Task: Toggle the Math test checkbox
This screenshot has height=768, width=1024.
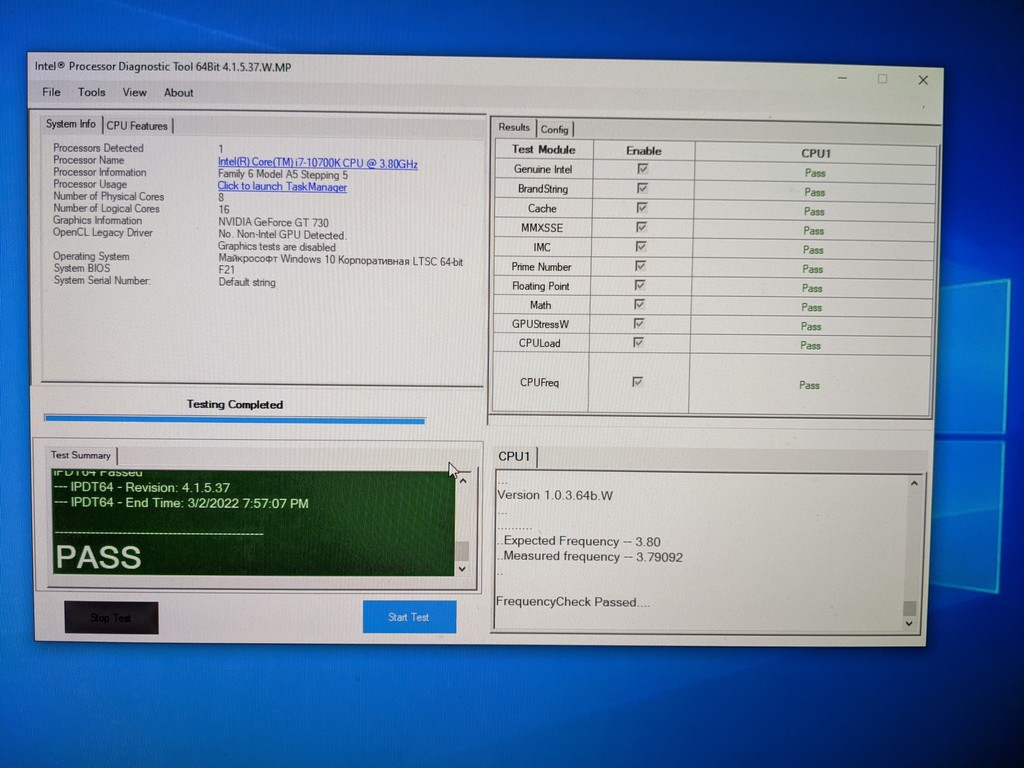Action: tap(639, 304)
